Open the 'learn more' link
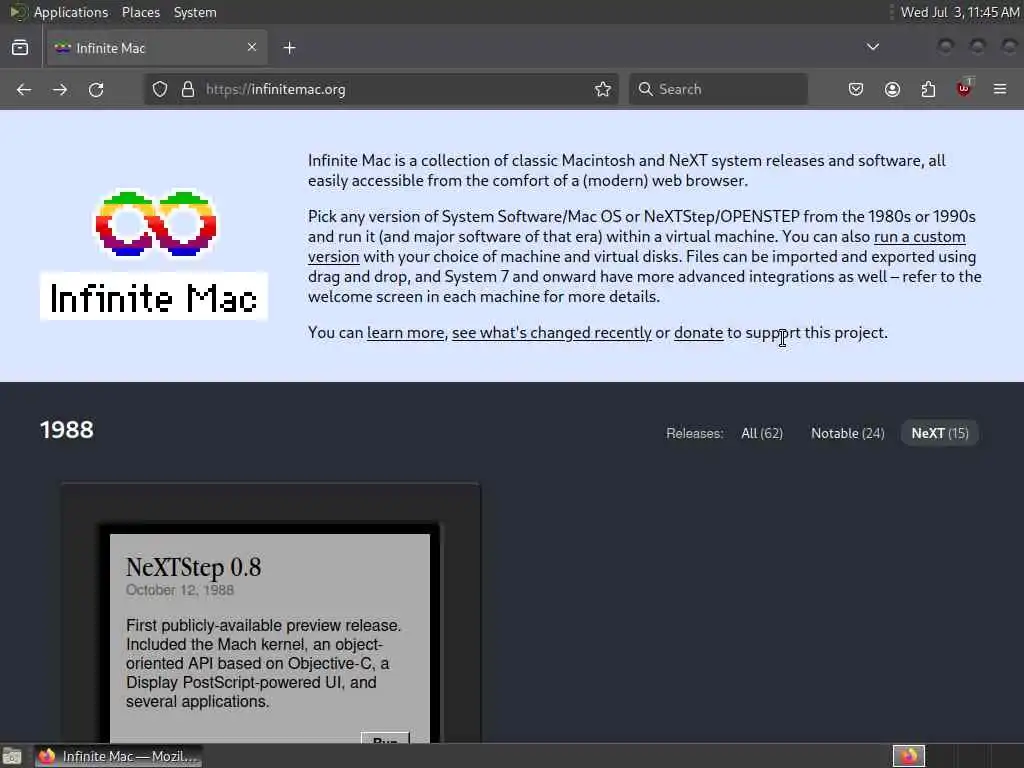Screen dimensions: 1024x768 [406, 332]
